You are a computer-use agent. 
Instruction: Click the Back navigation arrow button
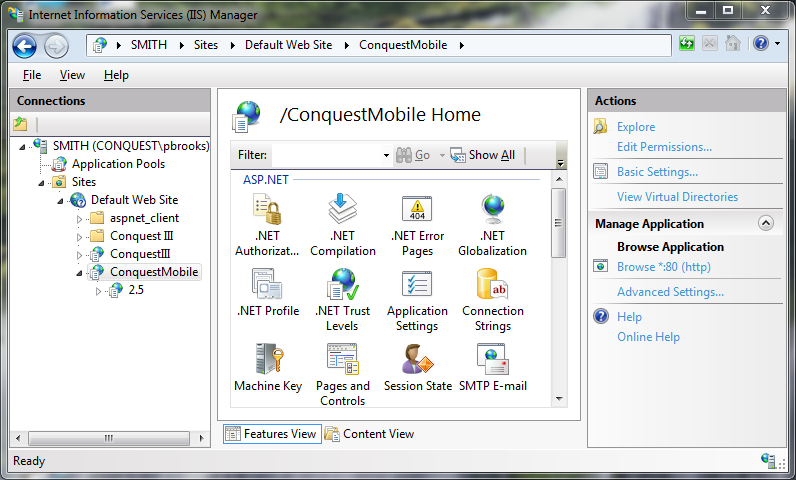click(24, 46)
